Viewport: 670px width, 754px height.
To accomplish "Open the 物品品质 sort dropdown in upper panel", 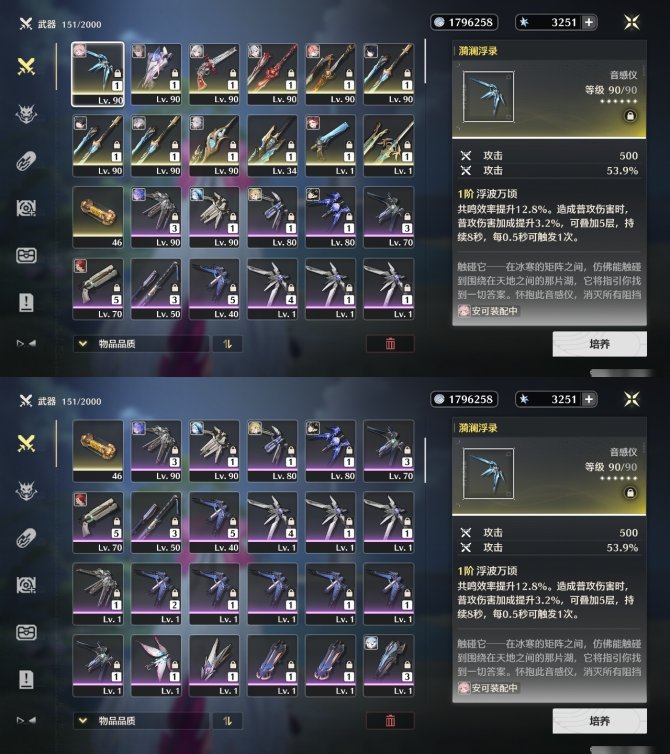I will pos(141,344).
